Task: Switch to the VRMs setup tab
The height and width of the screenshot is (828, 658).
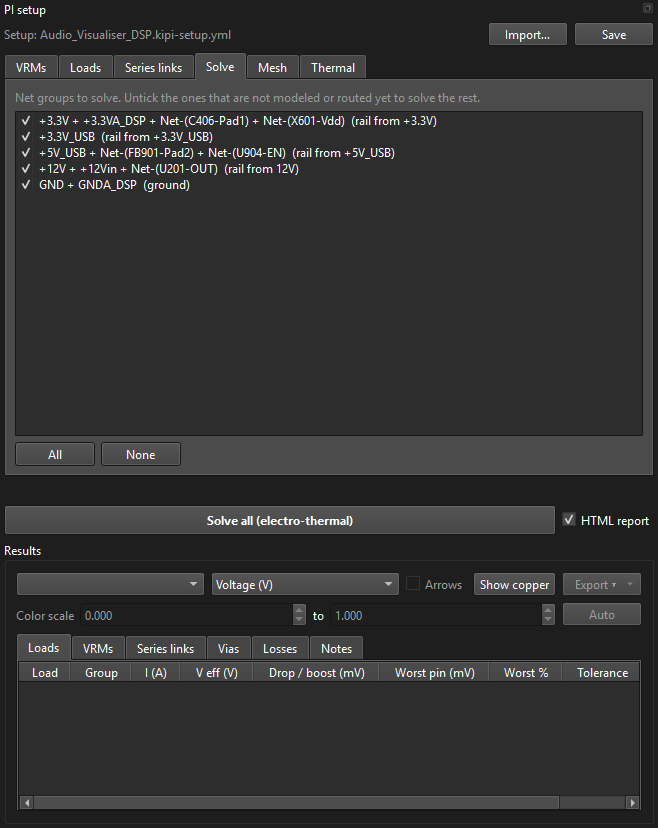Action: coord(31,68)
